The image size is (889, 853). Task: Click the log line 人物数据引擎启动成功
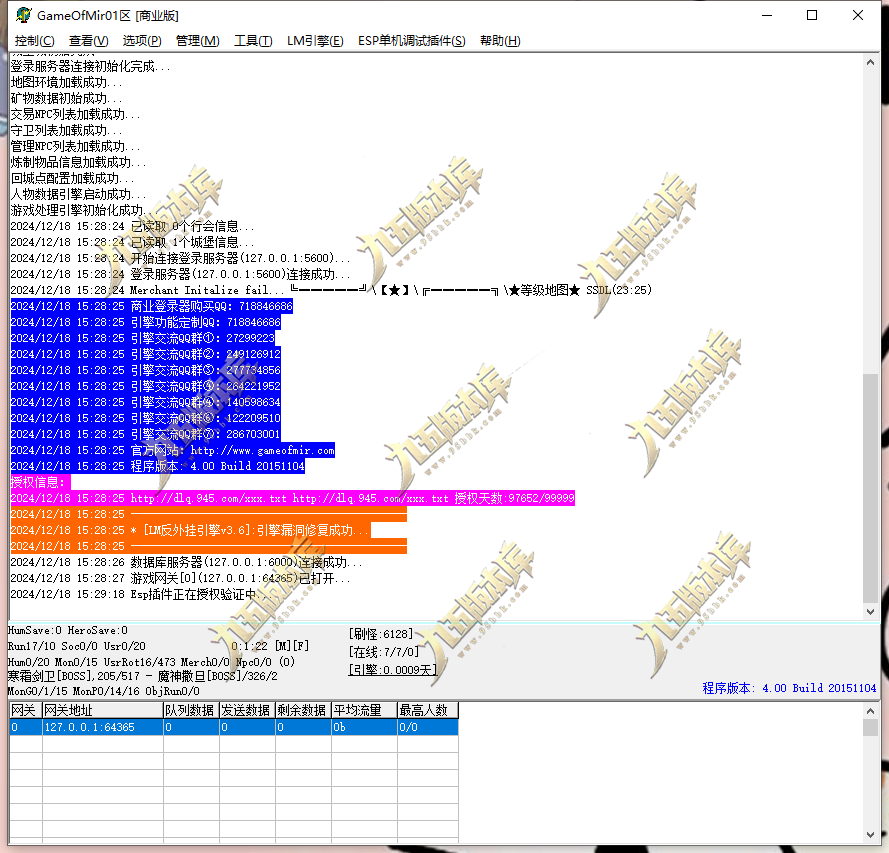click(x=78, y=194)
